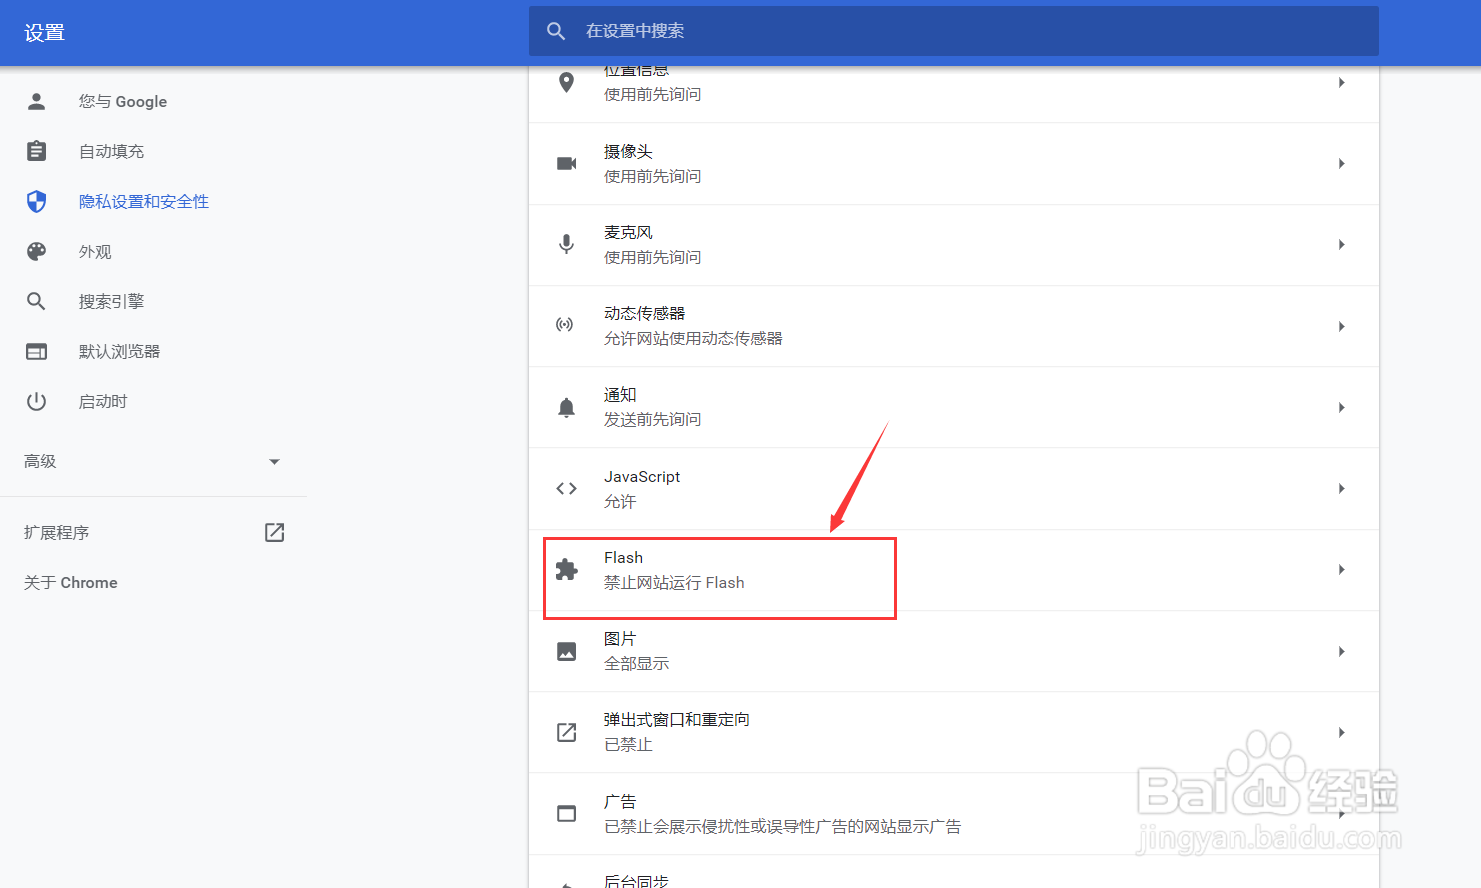1481x888 pixels.
Task: Click the 麦克风 row title
Action: [x=628, y=232]
